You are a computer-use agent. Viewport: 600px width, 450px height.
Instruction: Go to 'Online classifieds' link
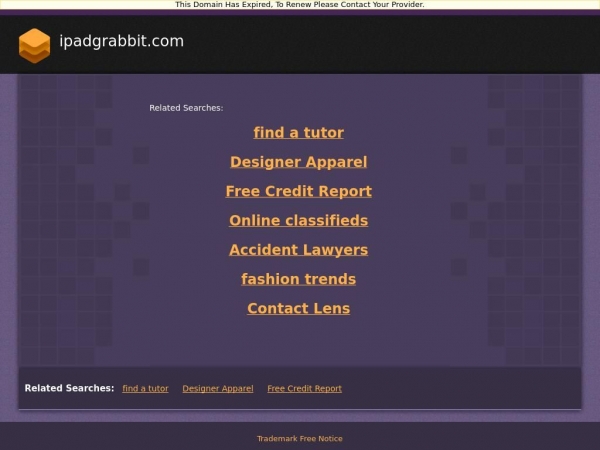298,220
